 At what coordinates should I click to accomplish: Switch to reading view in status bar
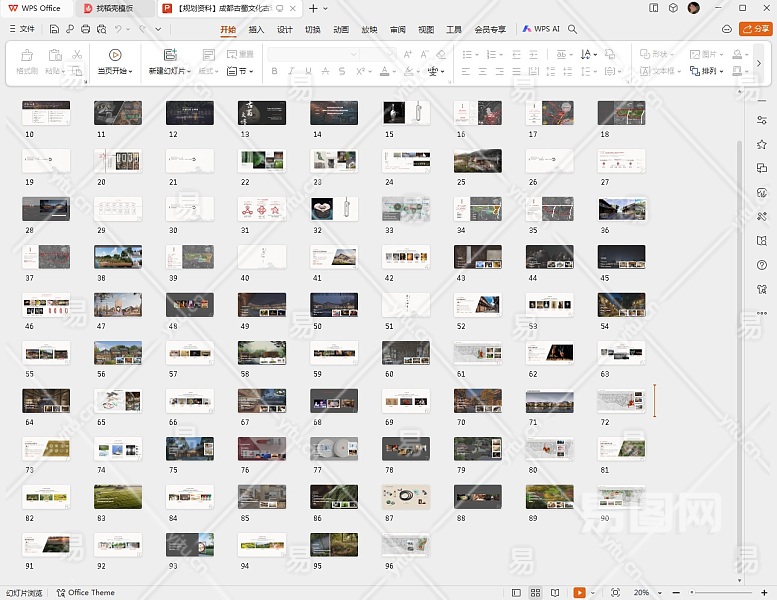[x=553, y=593]
